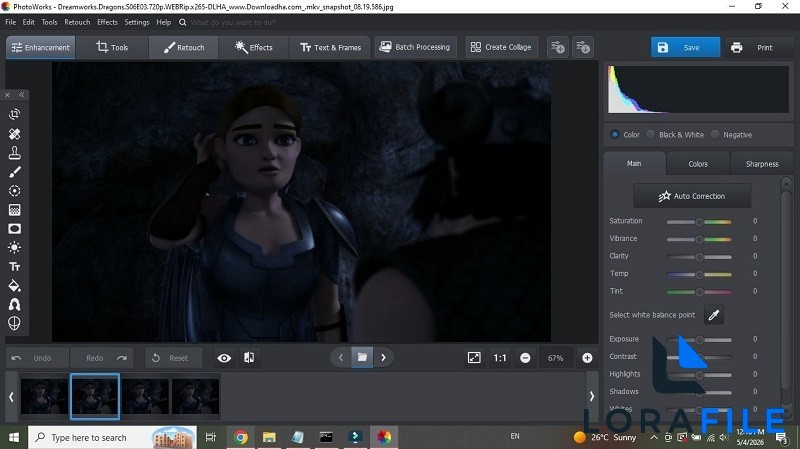800x449 pixels.
Task: Click the Redo button
Action: [102, 358]
